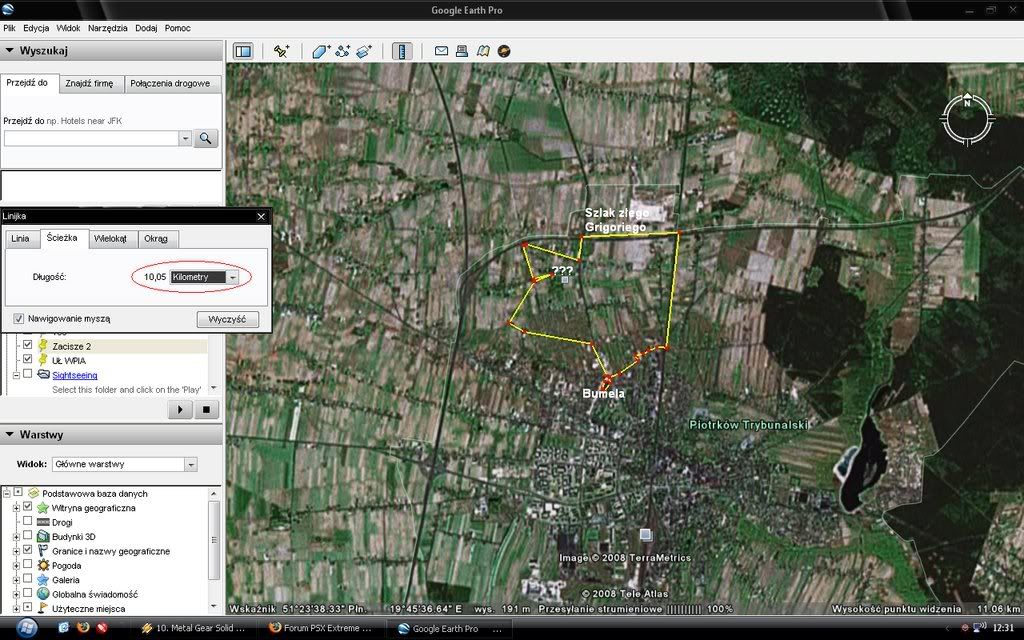This screenshot has height=640, width=1024.
Task: Click the magnifier search button
Action: [x=205, y=138]
